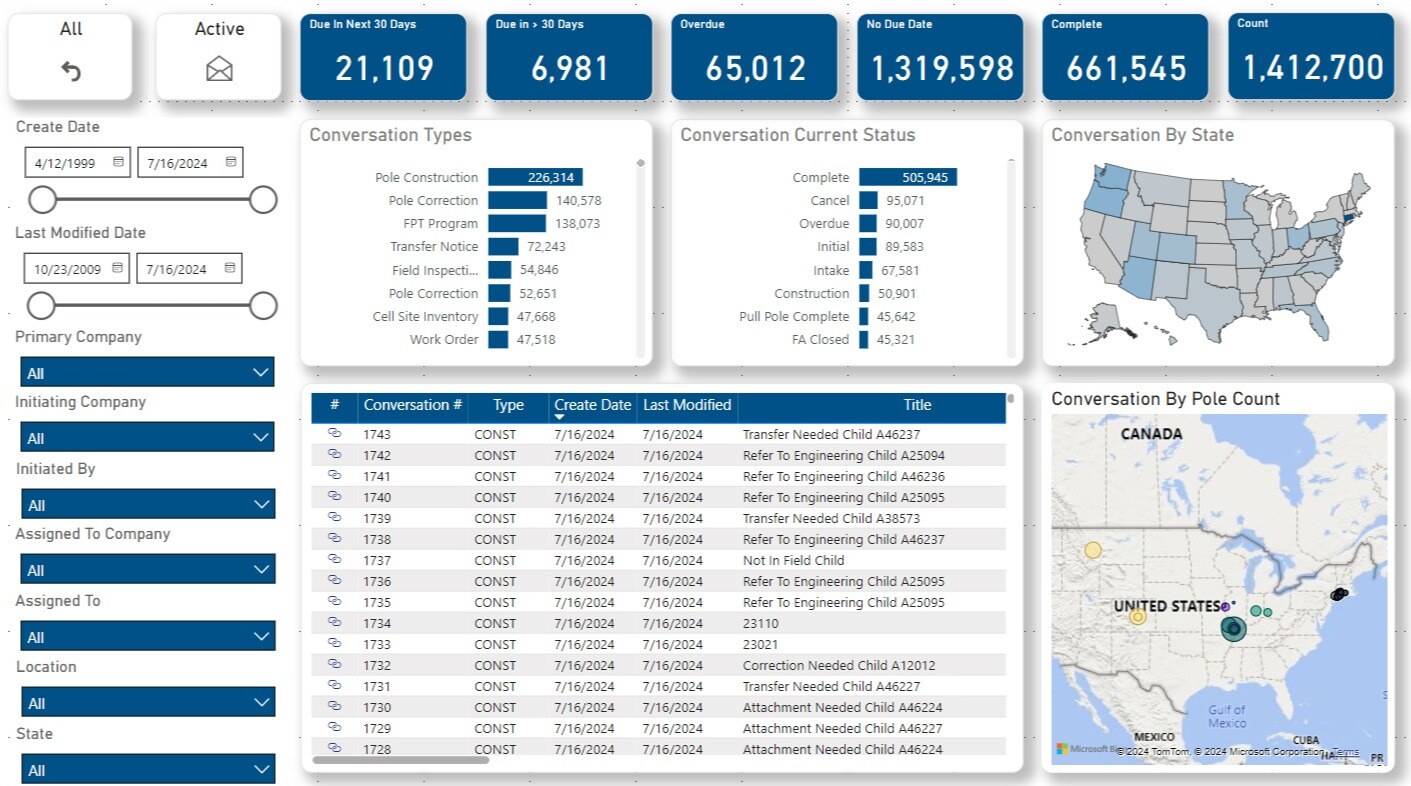Open the Last Modified Date end calendar picker
The width and height of the screenshot is (1411, 786).
tap(231, 268)
